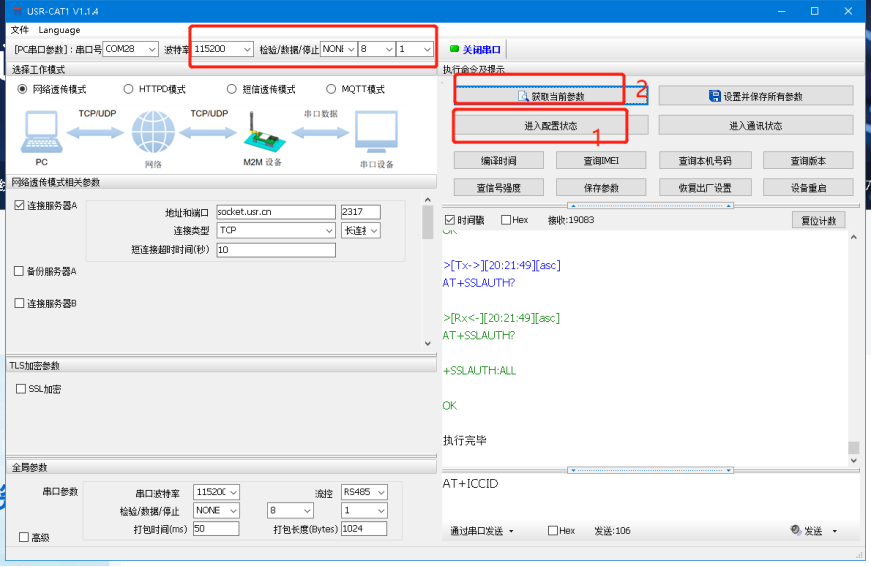Click the network globe icon

pyautogui.click(x=152, y=133)
